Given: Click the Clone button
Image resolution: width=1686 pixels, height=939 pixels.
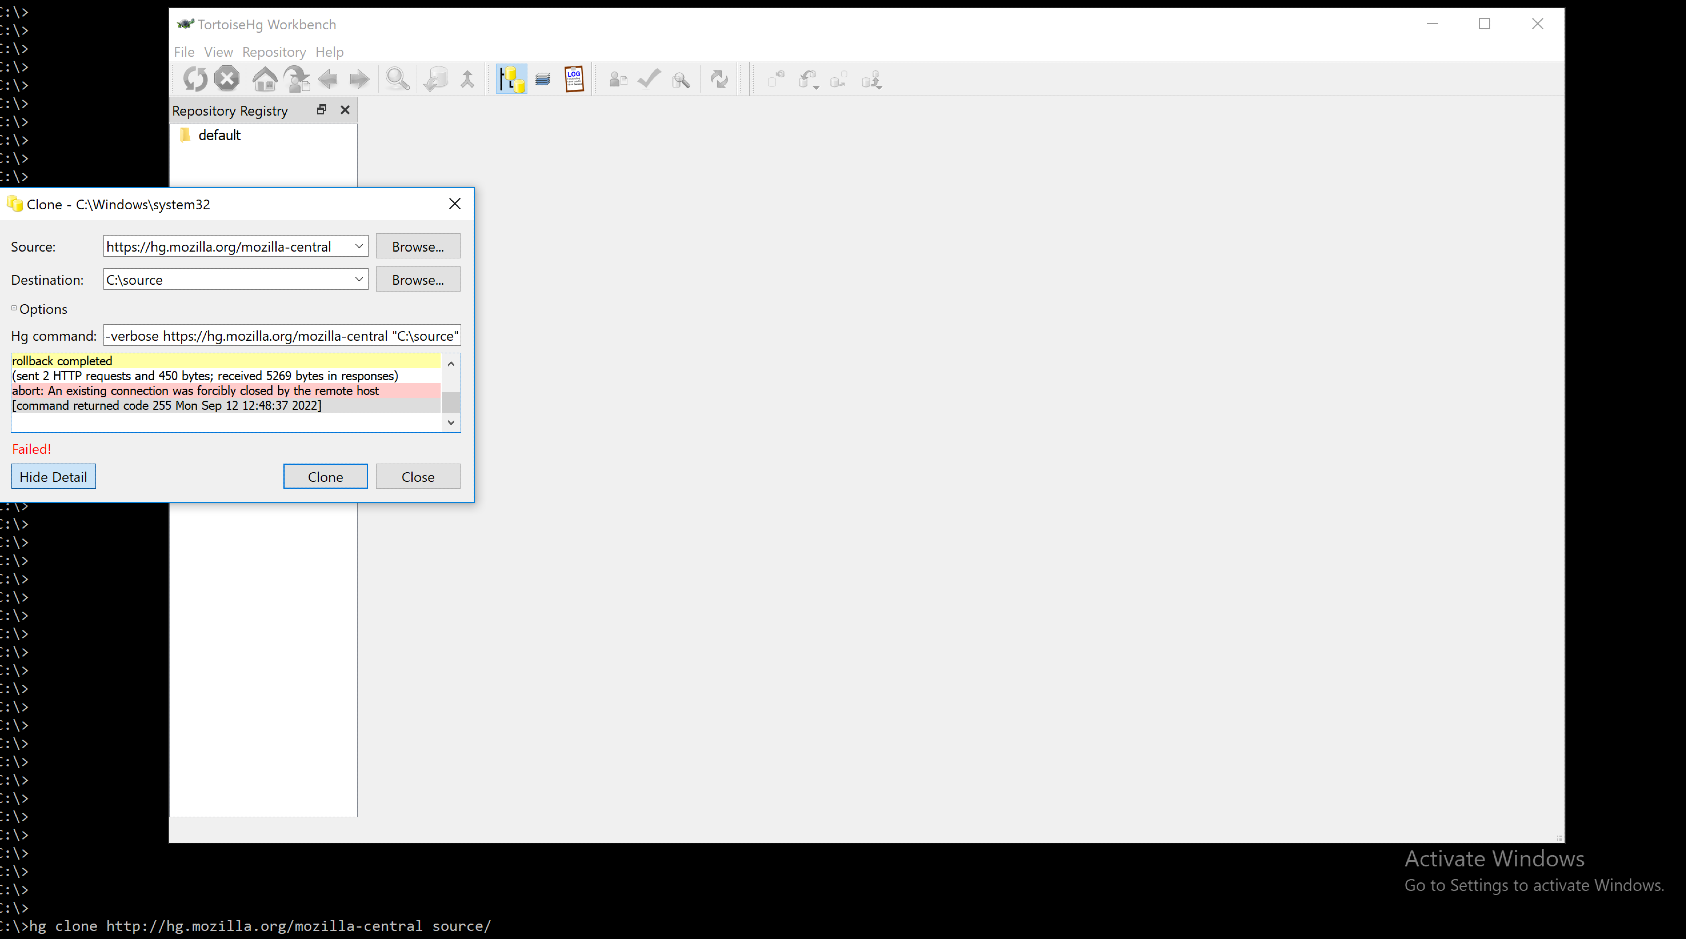Looking at the screenshot, I should pos(325,477).
